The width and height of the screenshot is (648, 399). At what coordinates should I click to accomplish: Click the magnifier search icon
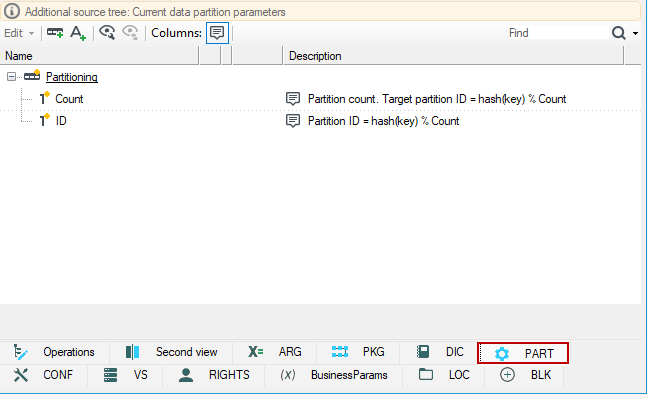coord(619,33)
